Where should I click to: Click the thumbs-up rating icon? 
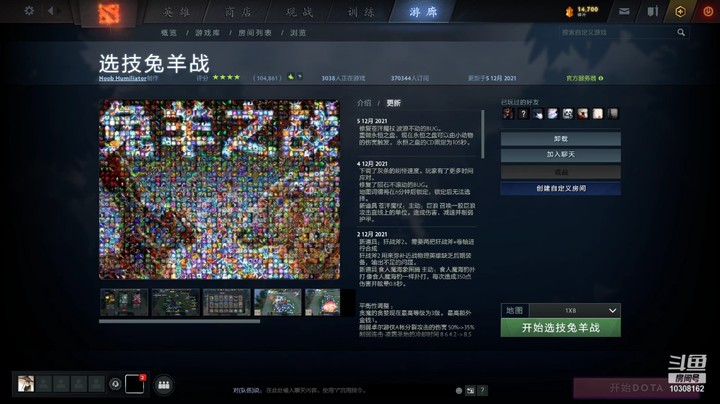291,77
